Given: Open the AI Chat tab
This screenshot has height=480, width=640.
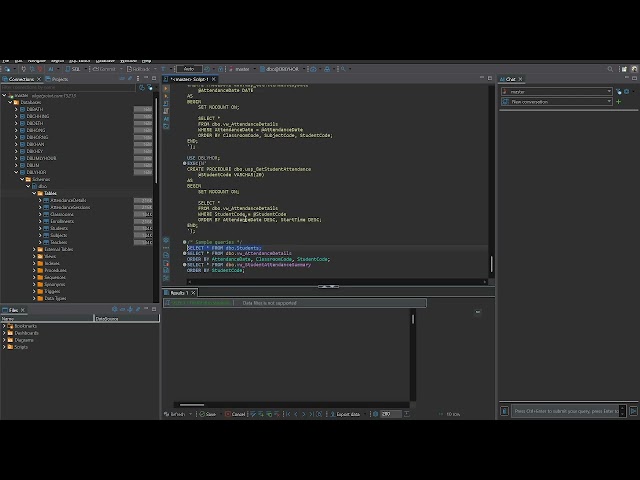Looking at the screenshot, I should [x=509, y=79].
